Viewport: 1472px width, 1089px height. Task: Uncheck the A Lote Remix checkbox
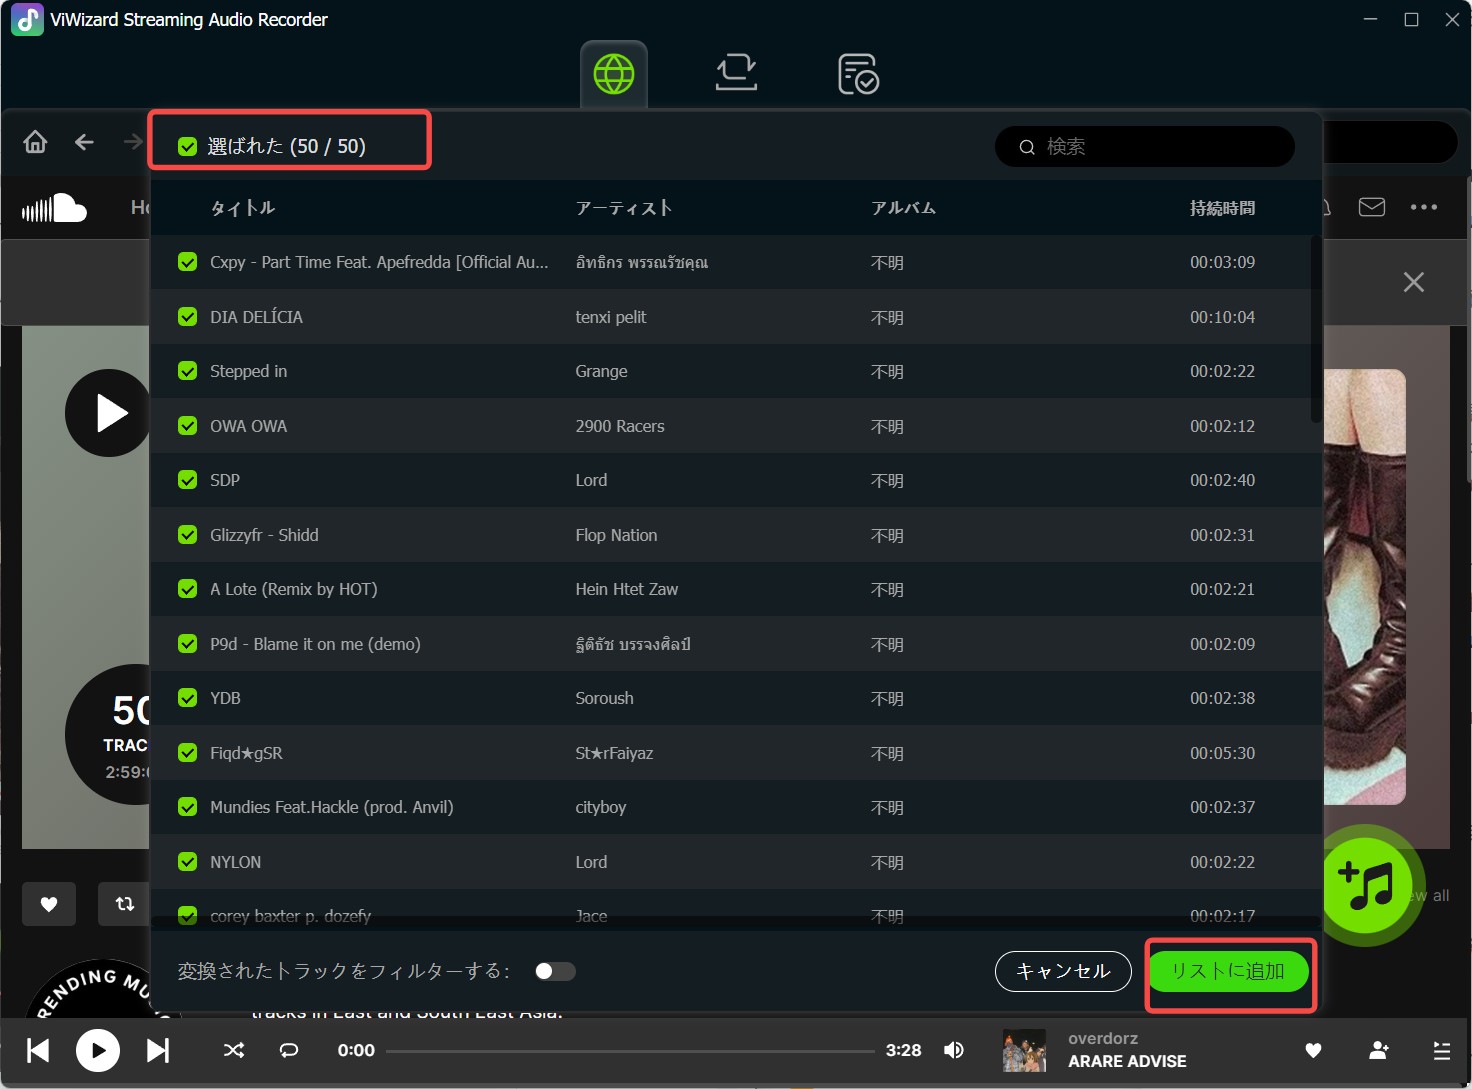[x=187, y=589]
